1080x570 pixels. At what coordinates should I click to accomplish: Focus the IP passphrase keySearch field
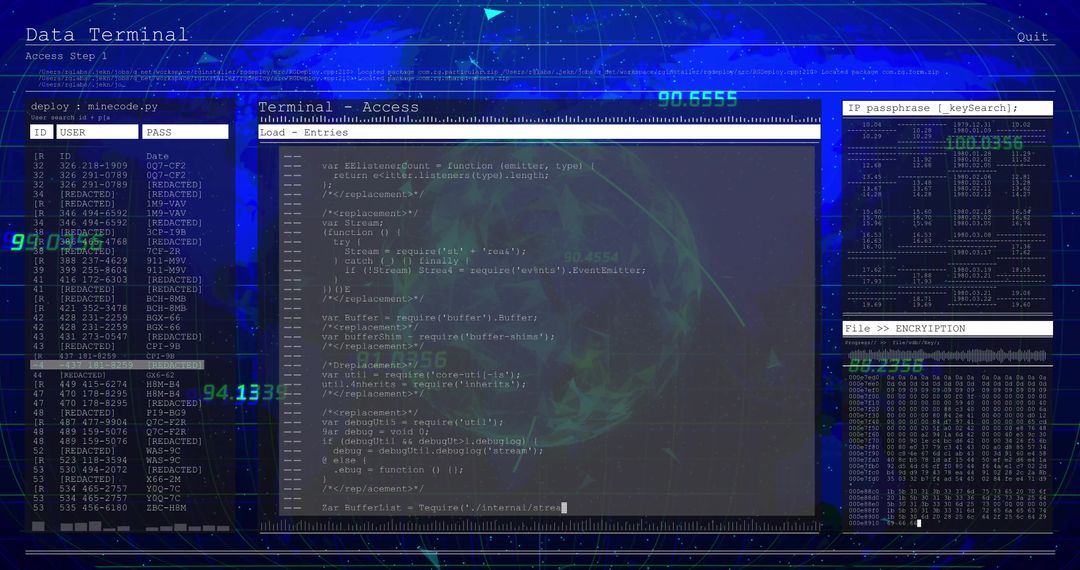tap(948, 108)
